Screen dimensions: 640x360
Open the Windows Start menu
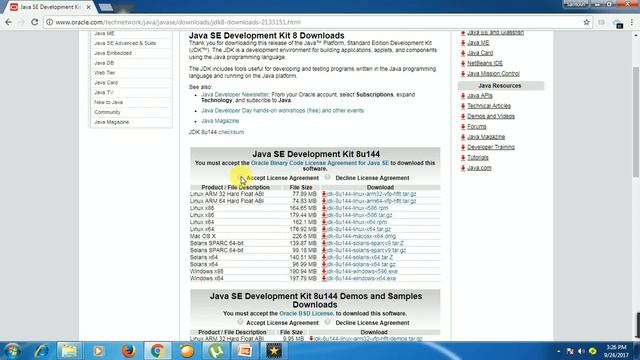click(x=12, y=351)
